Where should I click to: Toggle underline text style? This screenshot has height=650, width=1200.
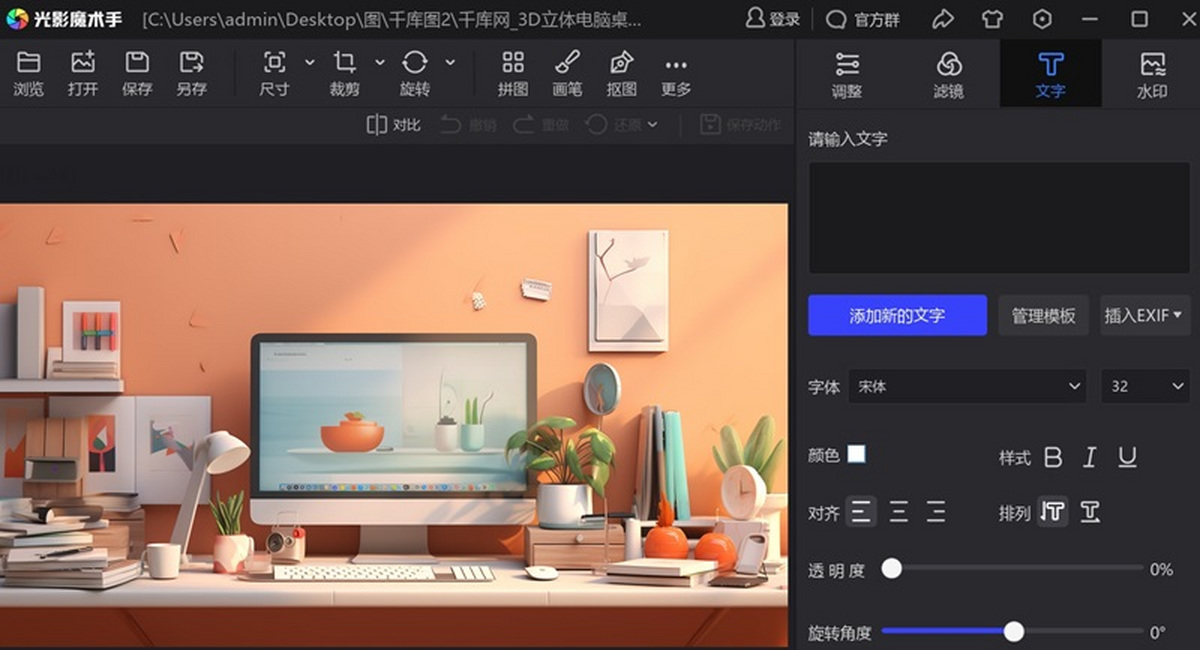(1127, 457)
